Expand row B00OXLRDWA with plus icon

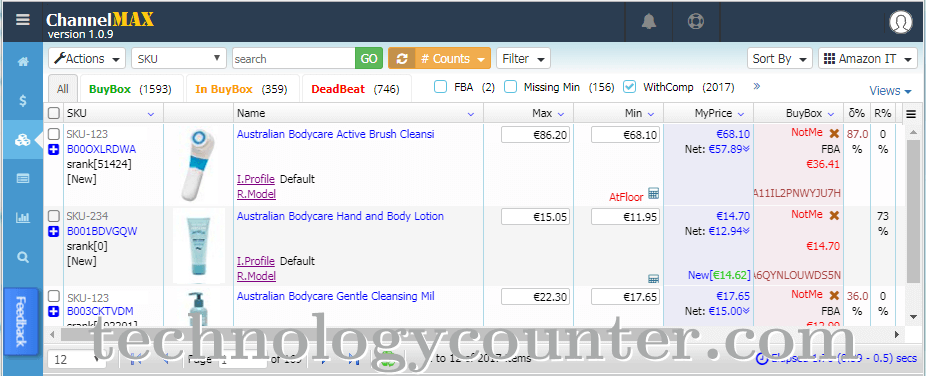point(54,149)
